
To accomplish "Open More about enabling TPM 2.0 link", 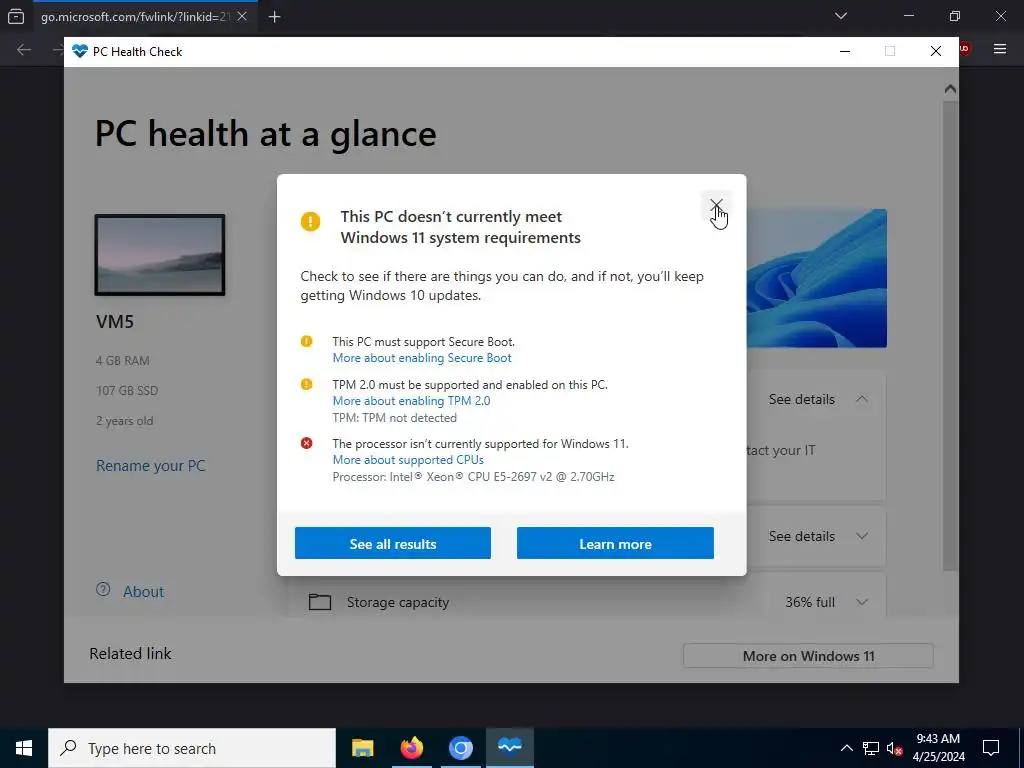I will coord(411,401).
